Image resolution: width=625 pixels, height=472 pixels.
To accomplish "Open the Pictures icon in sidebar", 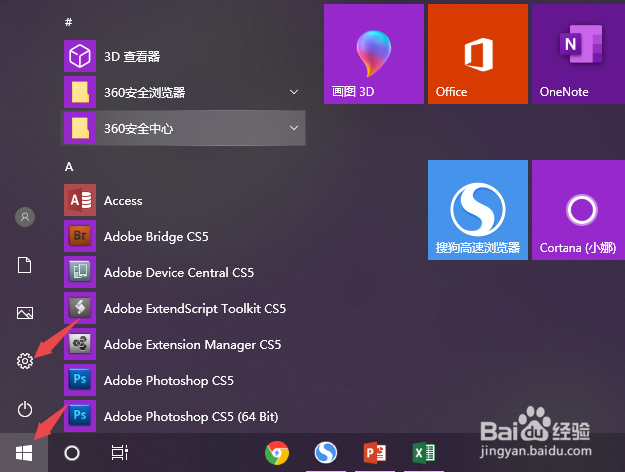I will coord(25,313).
